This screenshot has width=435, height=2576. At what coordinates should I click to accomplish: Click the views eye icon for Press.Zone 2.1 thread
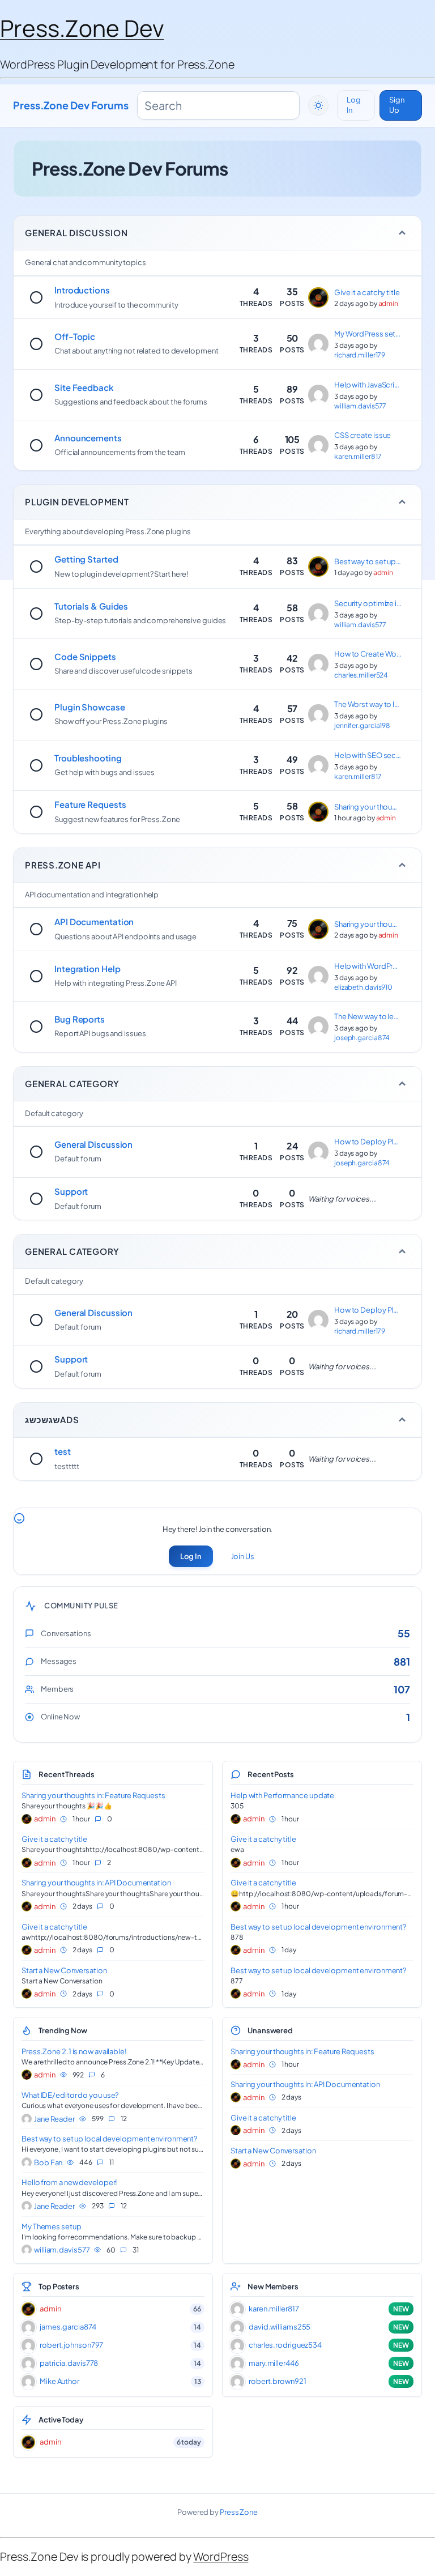pos(63,2074)
